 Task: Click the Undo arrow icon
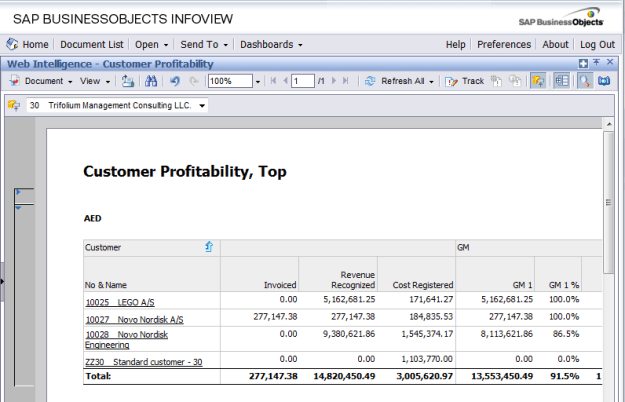pos(175,81)
